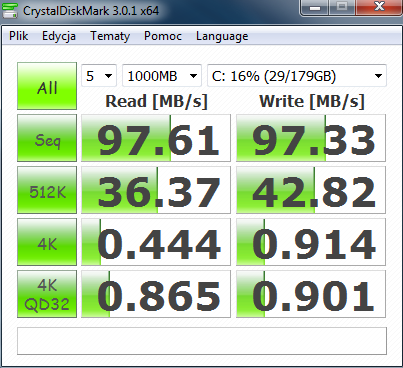Select the 4K write value 0.914
Image resolution: width=403 pixels, height=368 pixels.
click(x=311, y=242)
